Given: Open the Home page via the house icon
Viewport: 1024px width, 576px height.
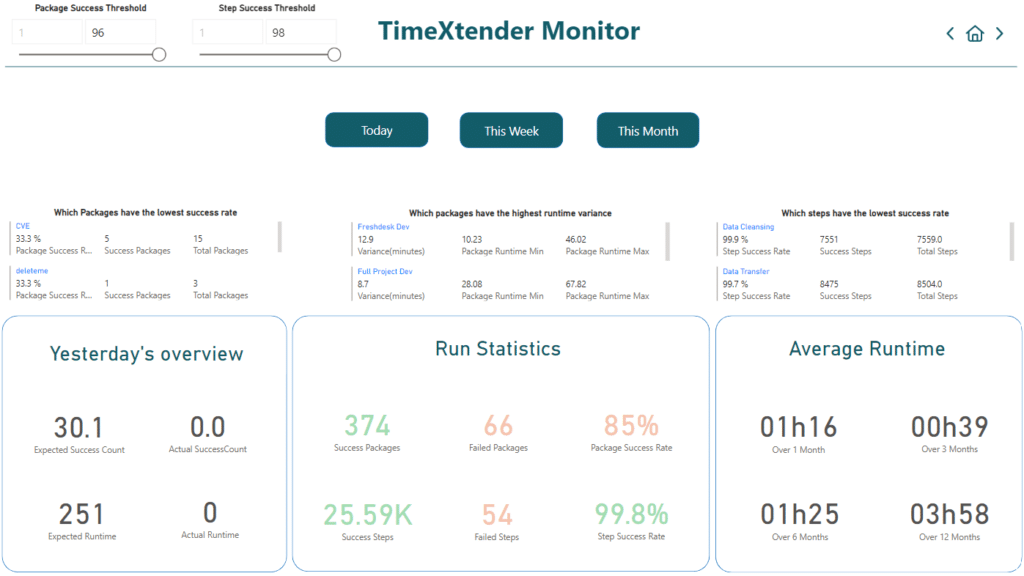Looking at the screenshot, I should click(975, 33).
